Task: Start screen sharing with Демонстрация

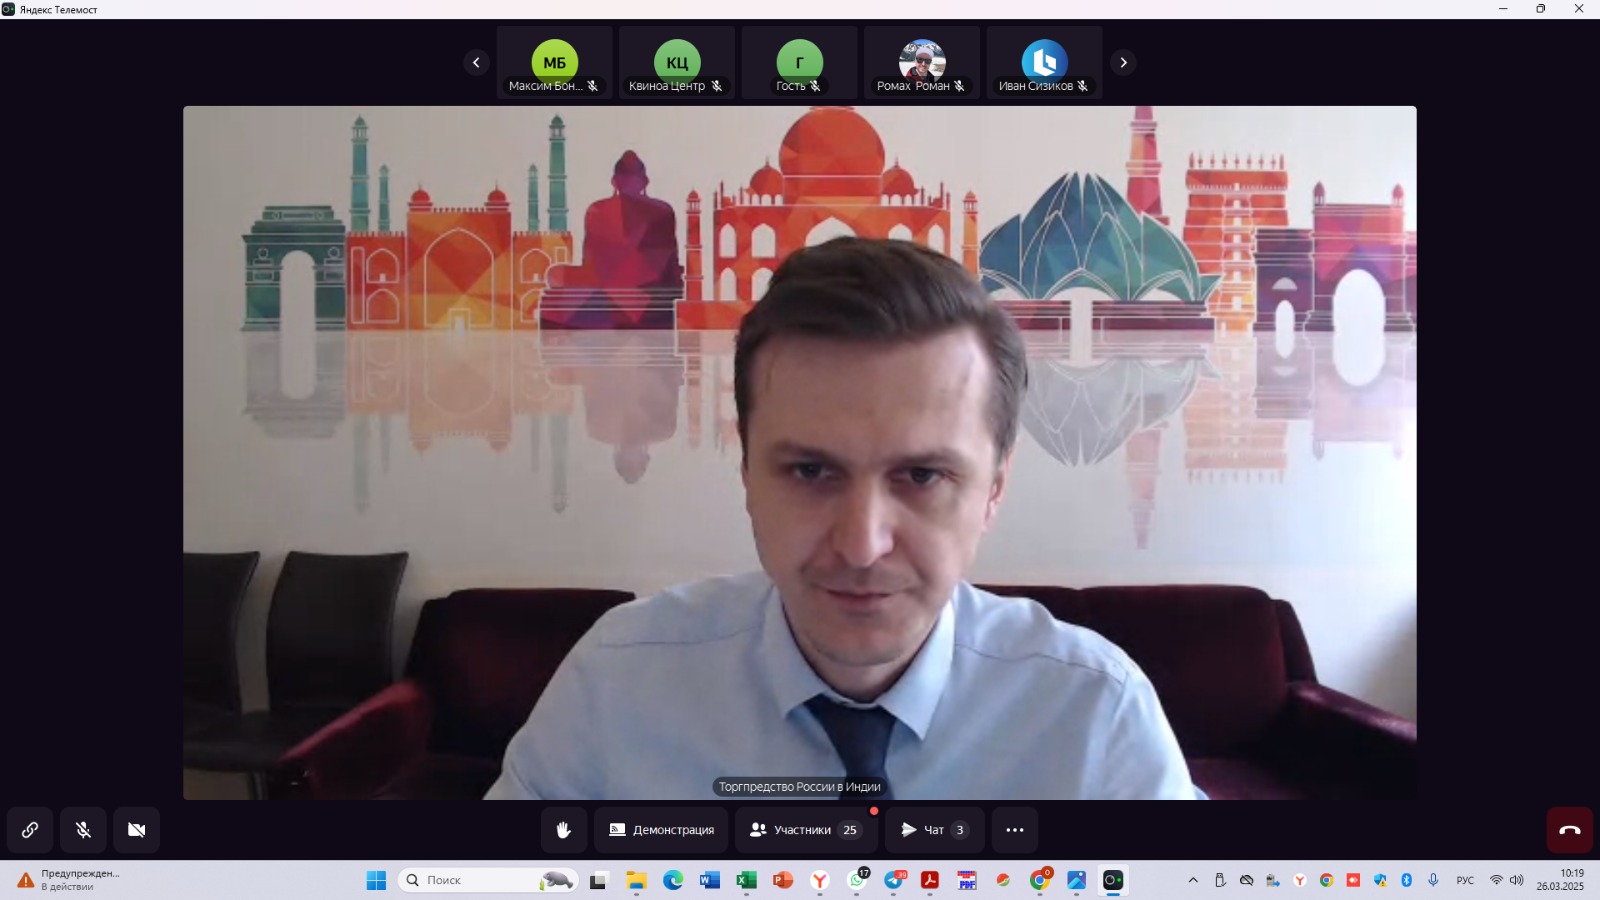Action: 661,830
